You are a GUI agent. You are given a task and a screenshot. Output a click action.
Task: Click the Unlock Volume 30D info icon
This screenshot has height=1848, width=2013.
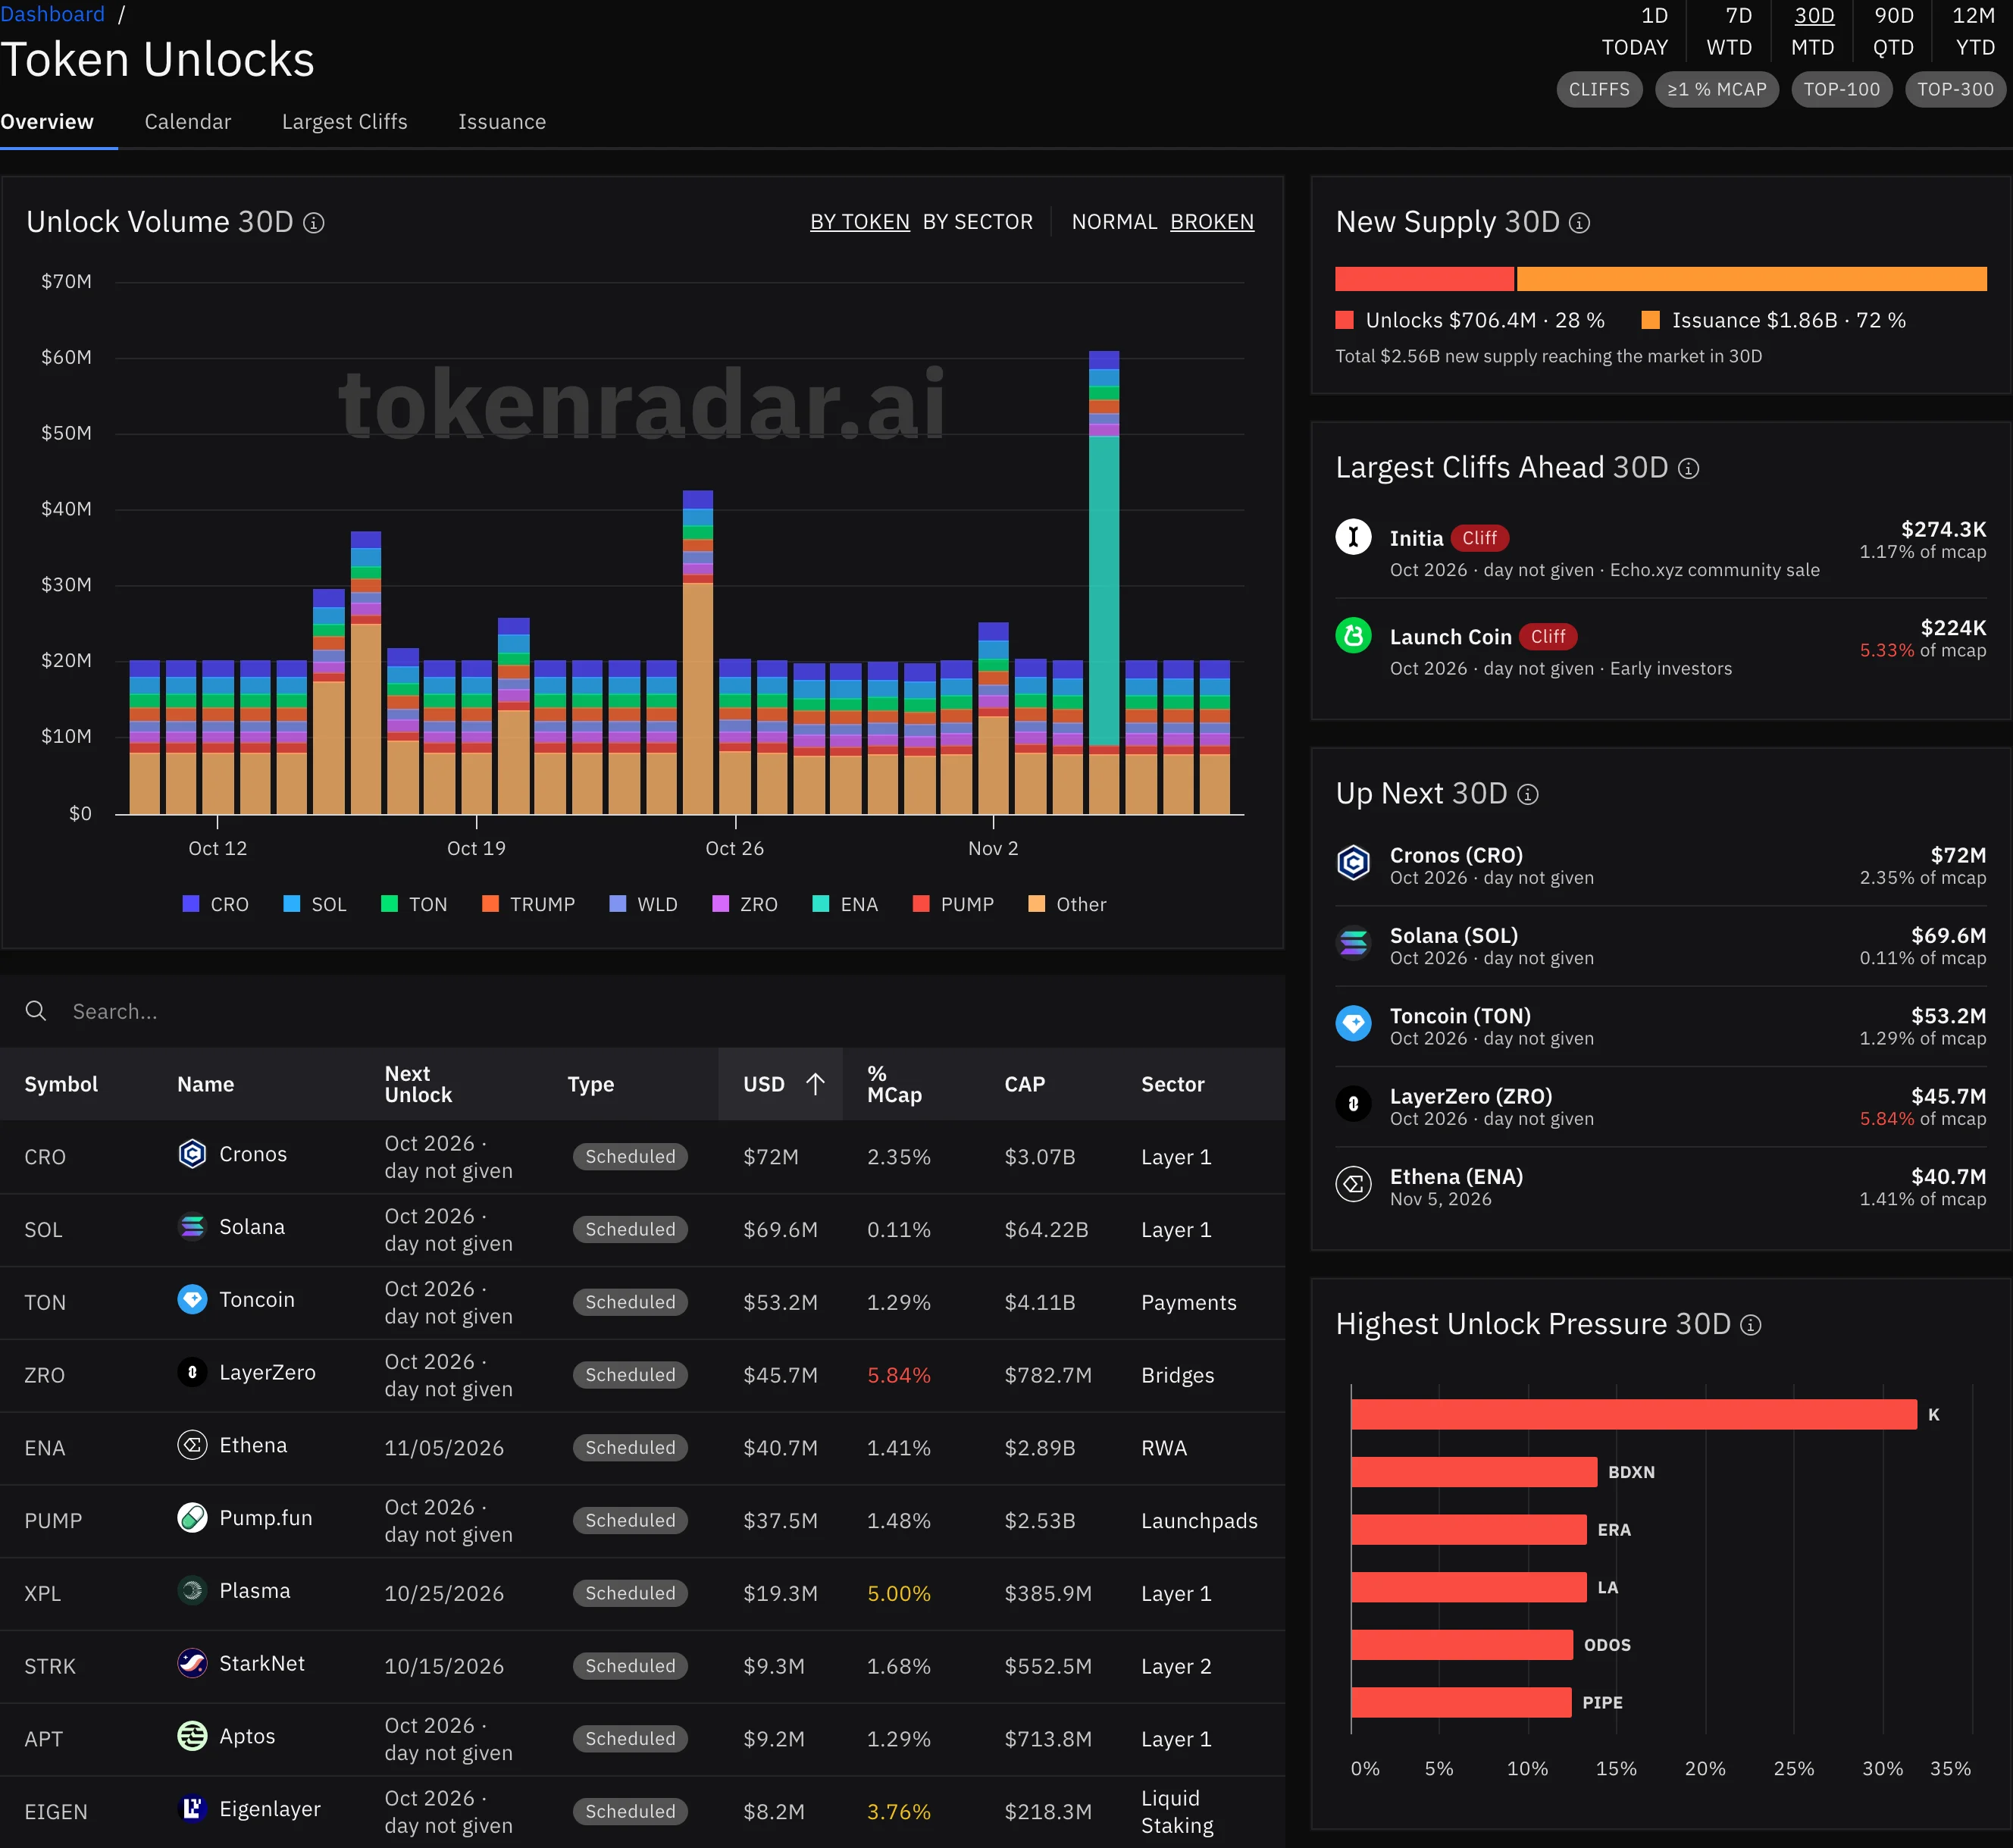point(313,223)
